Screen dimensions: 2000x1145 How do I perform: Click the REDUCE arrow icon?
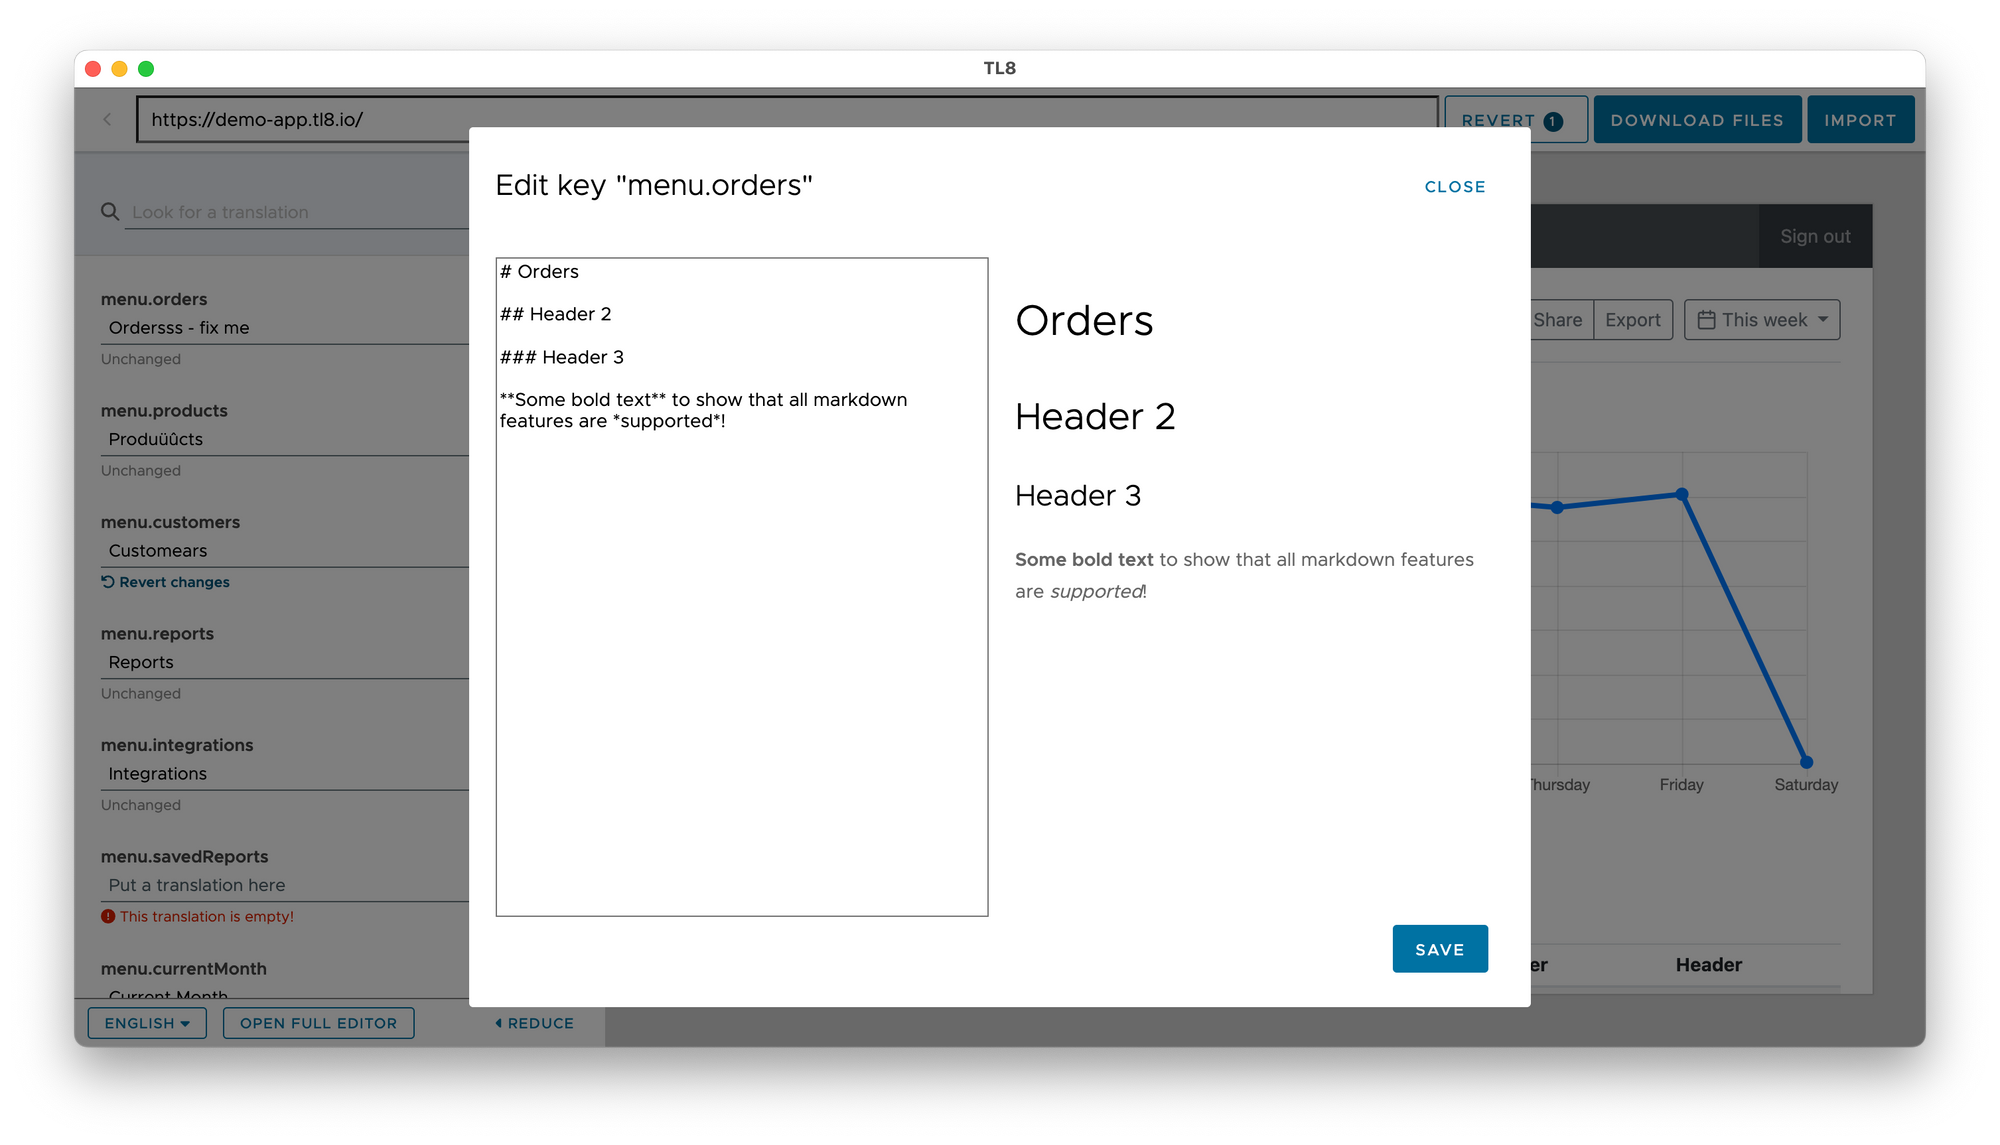(497, 1023)
